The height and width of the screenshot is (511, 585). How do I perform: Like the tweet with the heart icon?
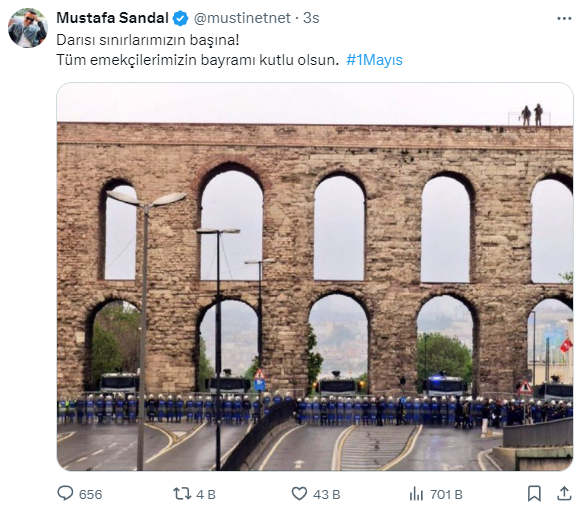point(299,494)
